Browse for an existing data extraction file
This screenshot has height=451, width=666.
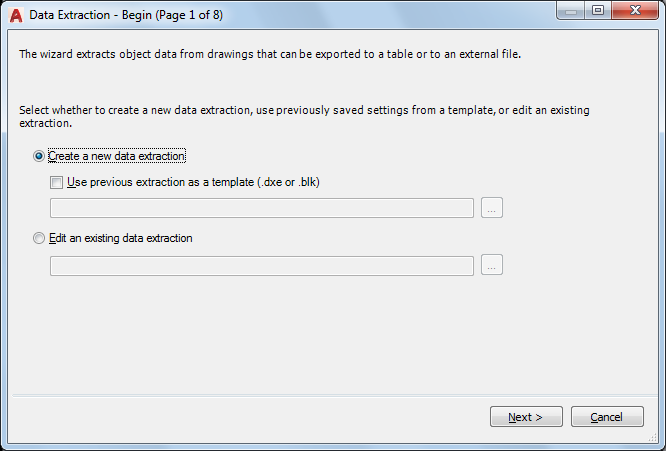pyautogui.click(x=492, y=265)
